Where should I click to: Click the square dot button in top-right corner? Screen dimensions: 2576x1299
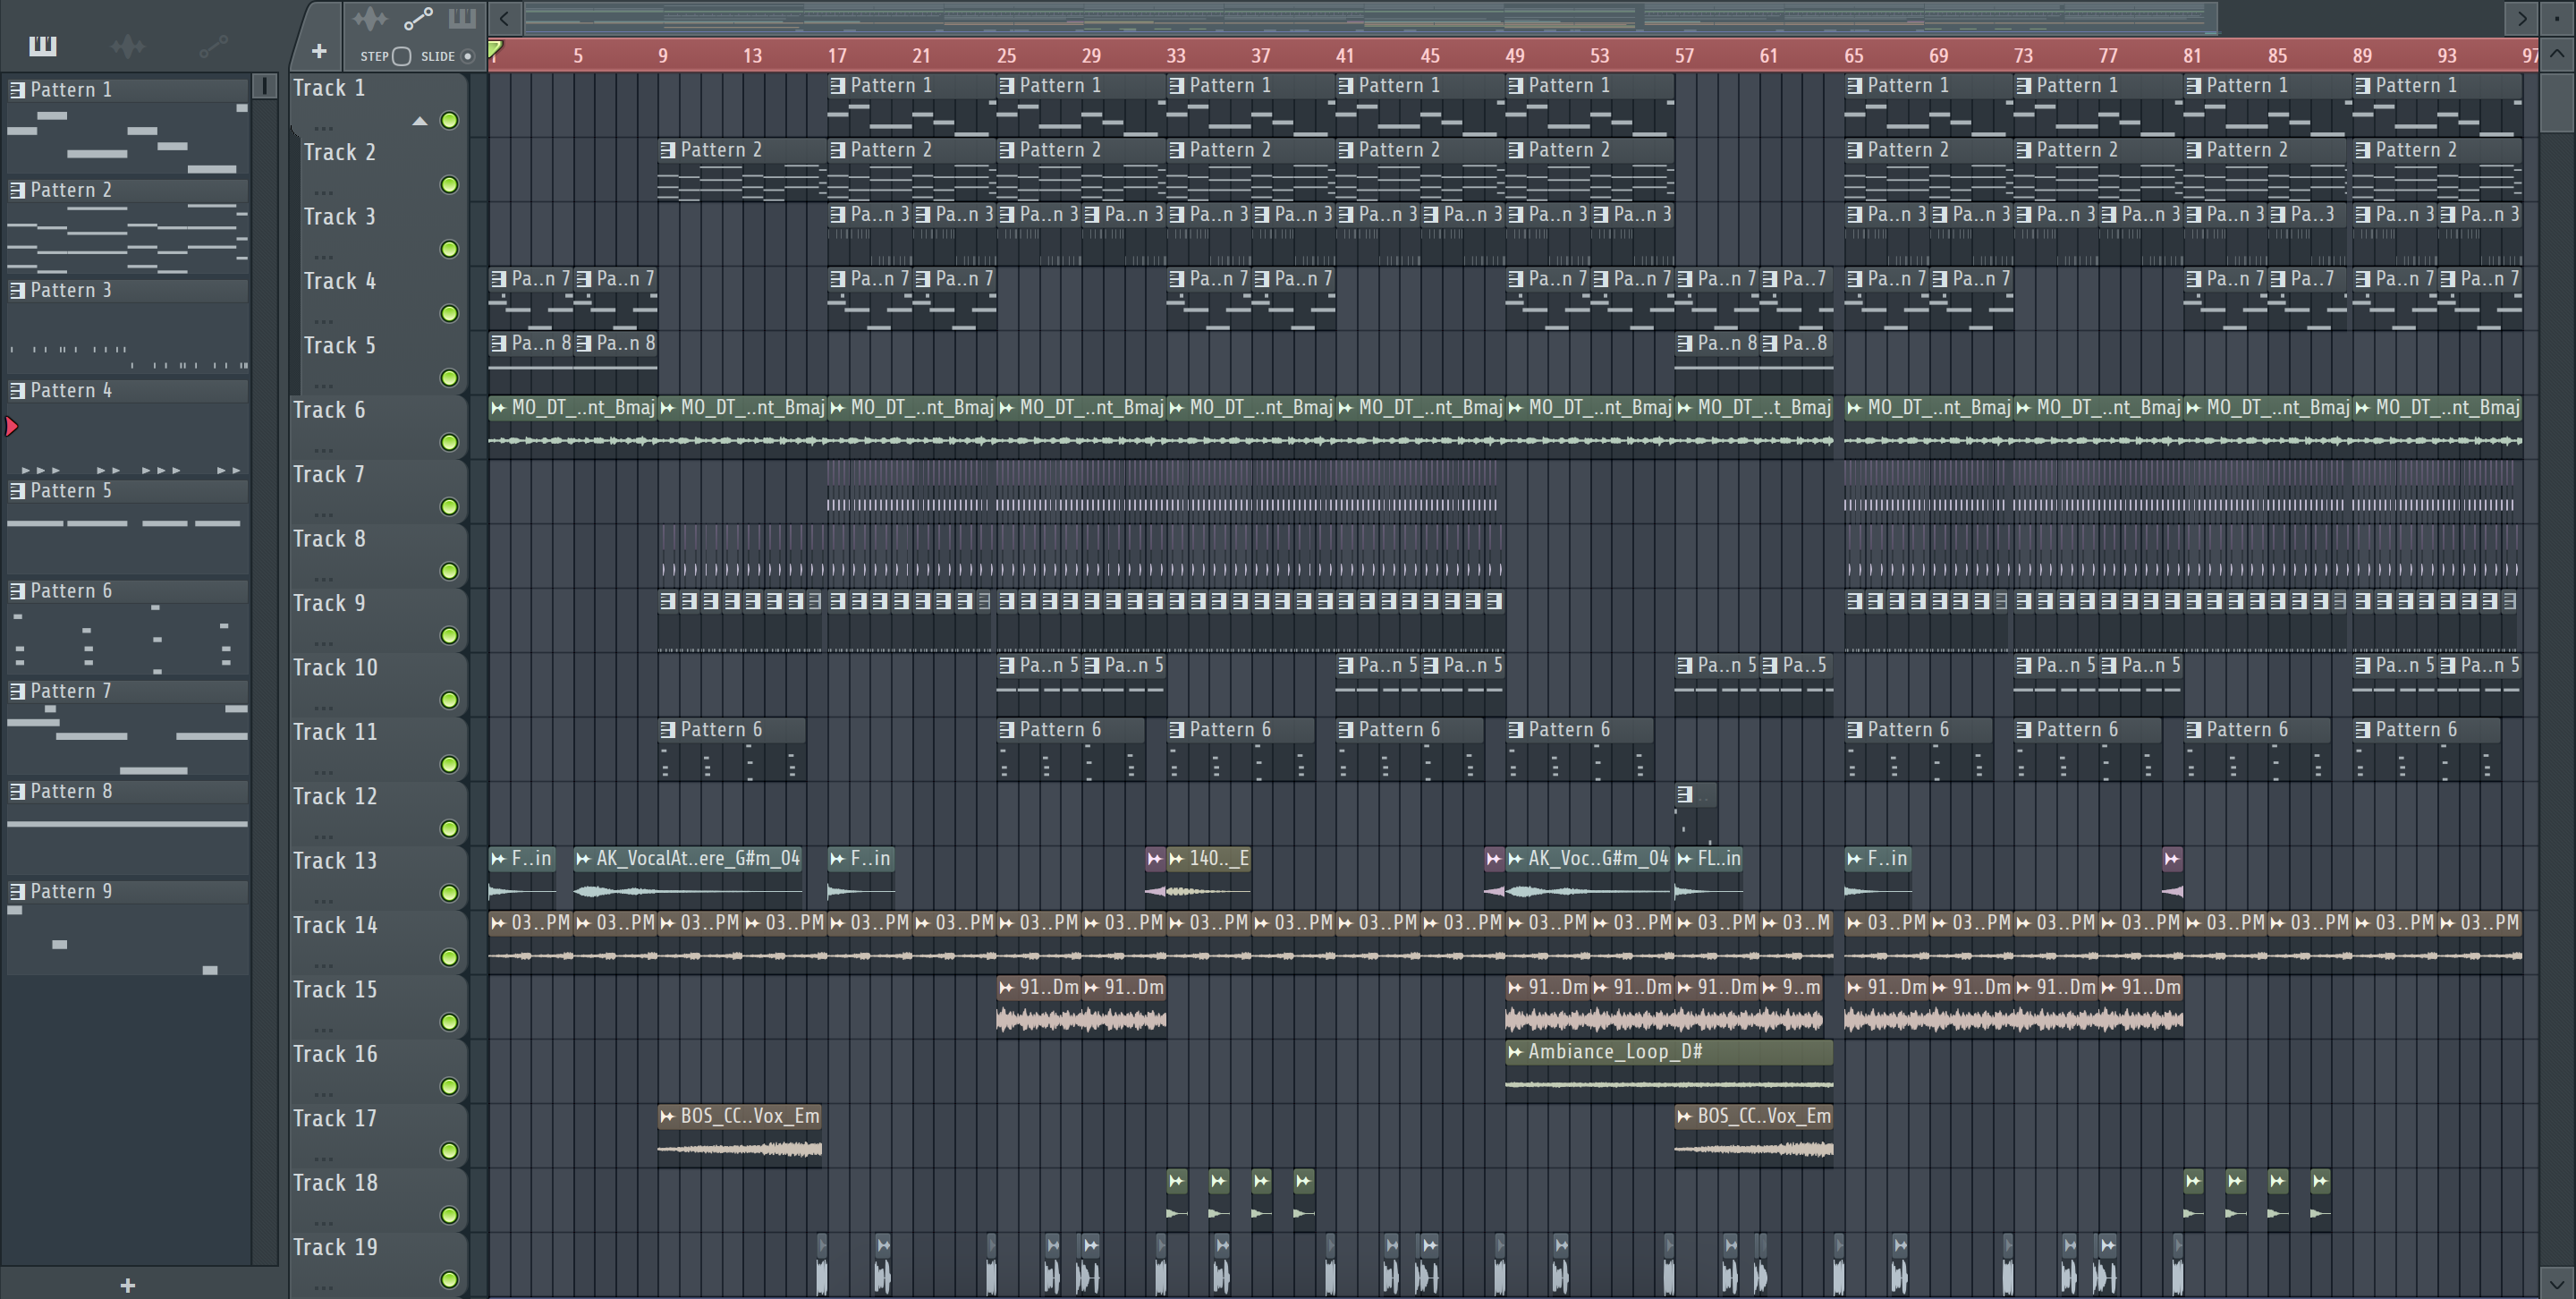(2557, 18)
